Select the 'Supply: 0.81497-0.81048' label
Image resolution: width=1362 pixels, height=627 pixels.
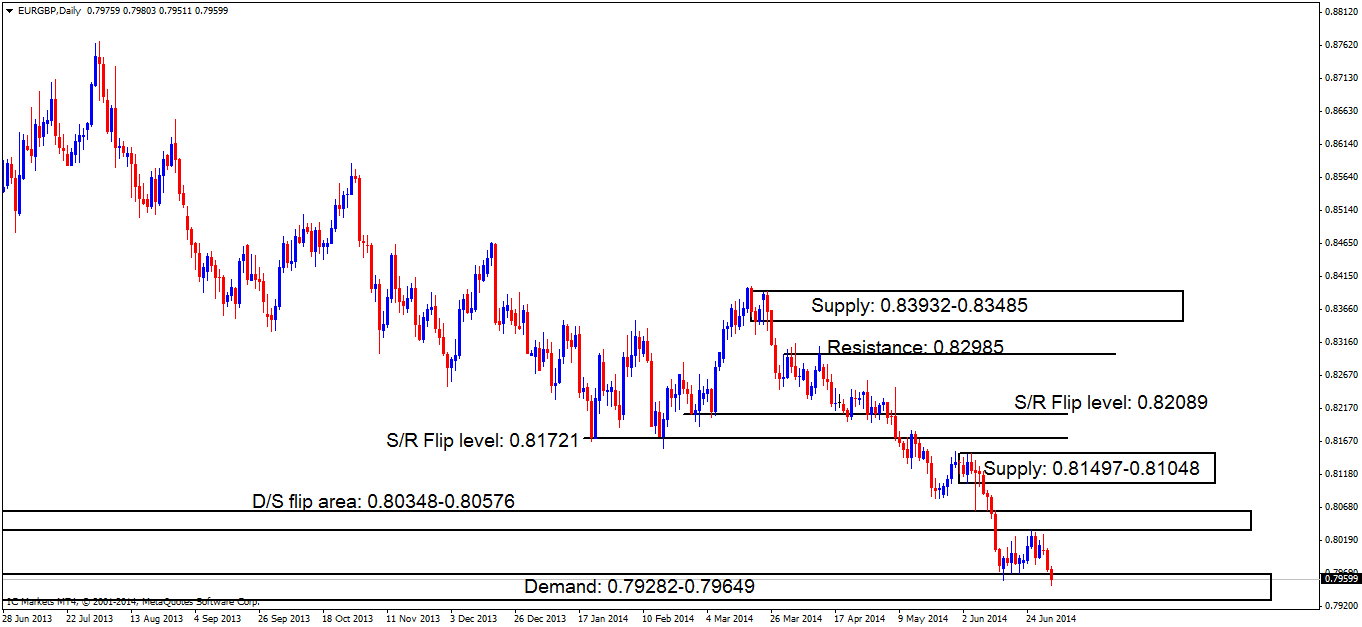(x=1092, y=468)
